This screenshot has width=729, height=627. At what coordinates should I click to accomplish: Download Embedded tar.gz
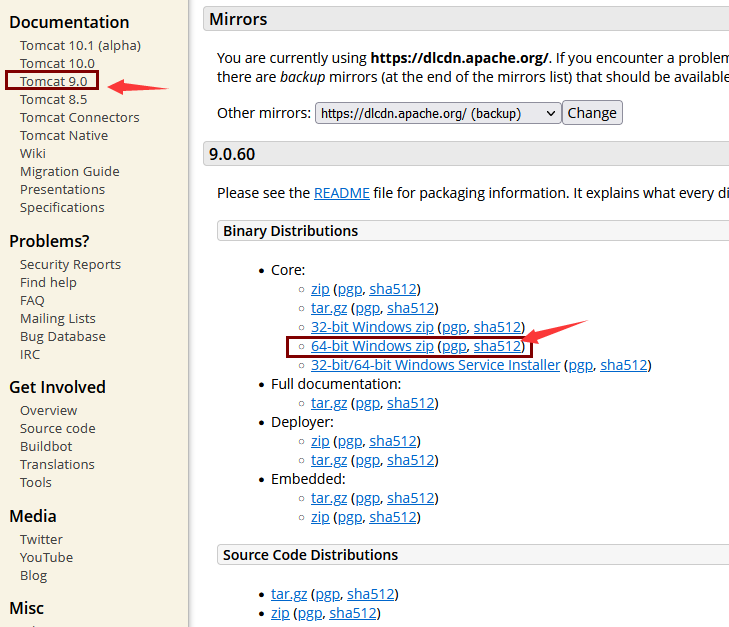click(x=329, y=498)
